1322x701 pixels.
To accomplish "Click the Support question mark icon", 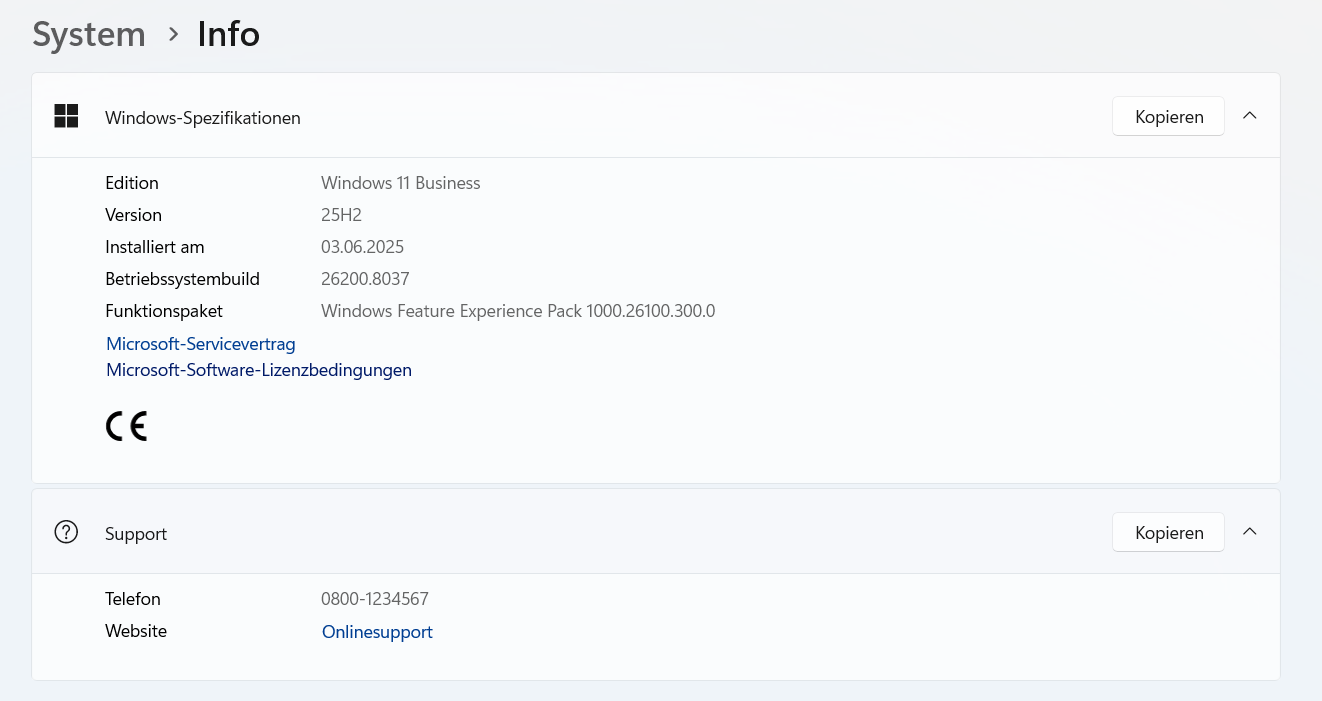I will tap(66, 532).
